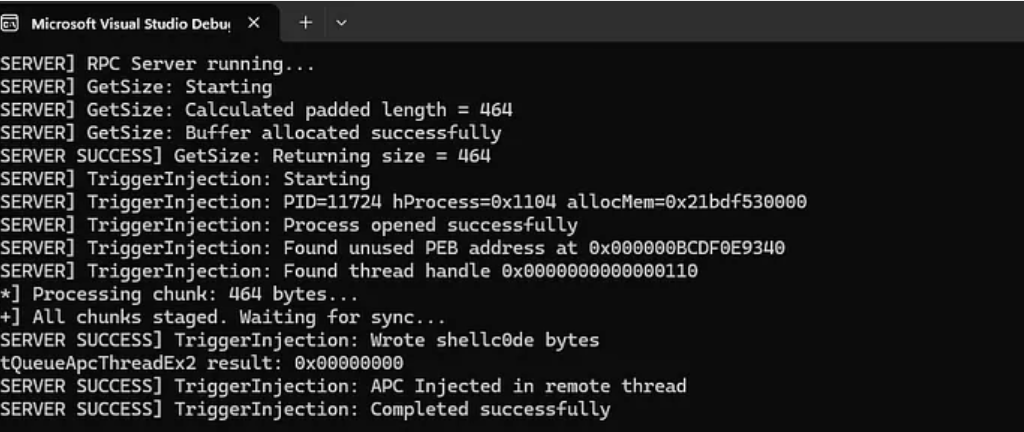The width and height of the screenshot is (1024, 432).
Task: Click the PEB address 0x000000BCDF0E9340
Action: point(686,249)
